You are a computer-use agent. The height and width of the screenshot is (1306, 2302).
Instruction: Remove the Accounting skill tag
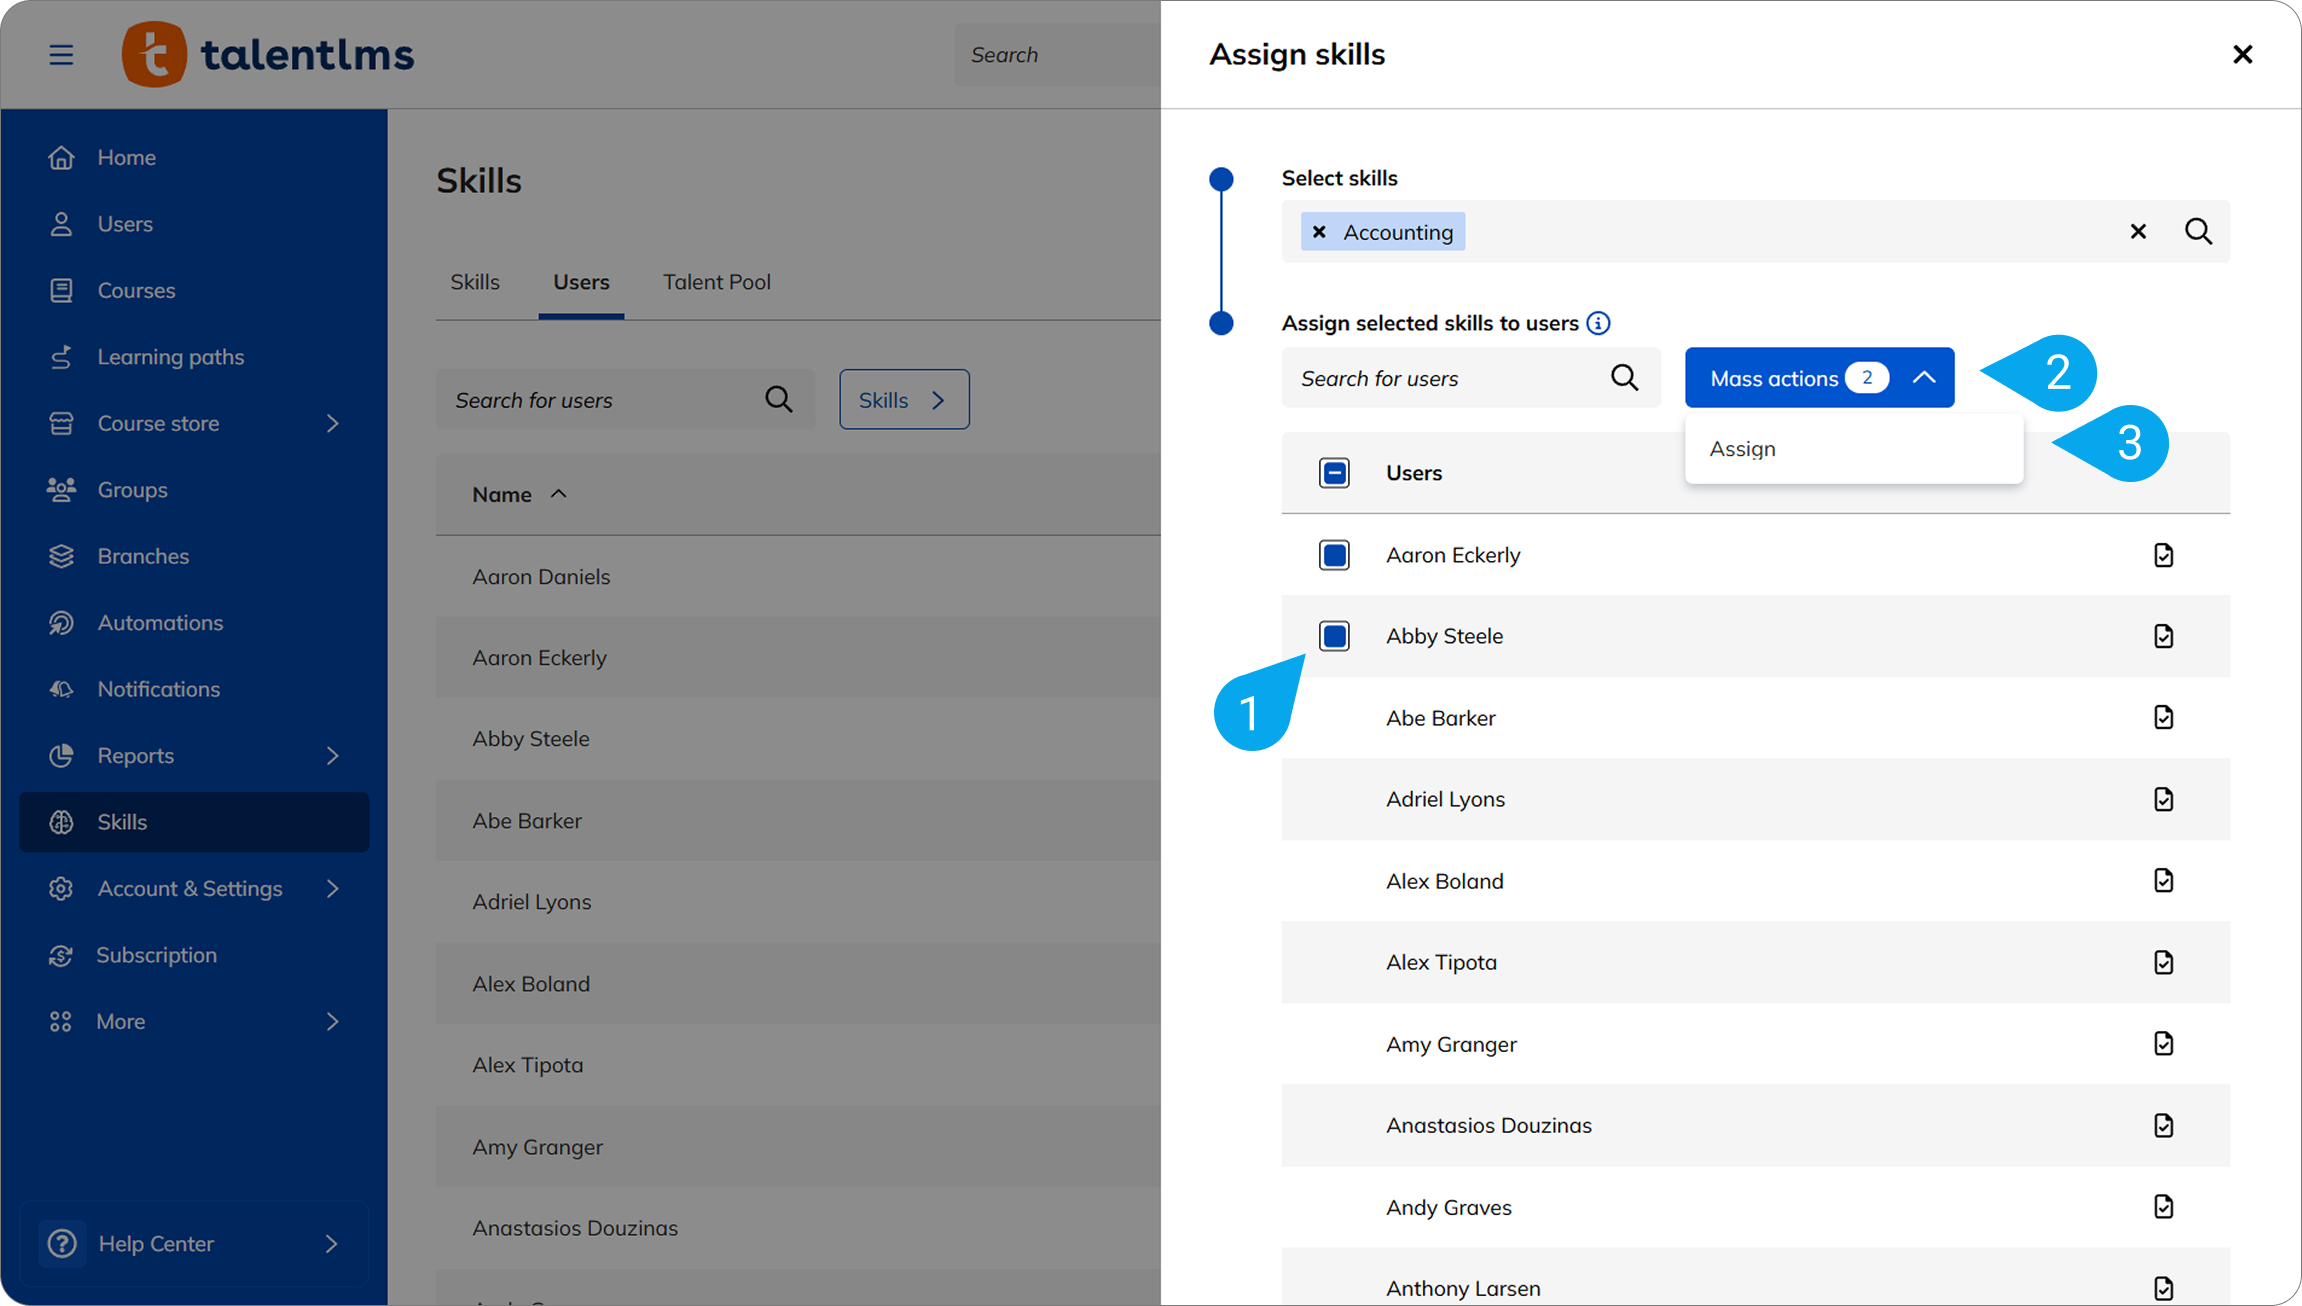(1319, 232)
